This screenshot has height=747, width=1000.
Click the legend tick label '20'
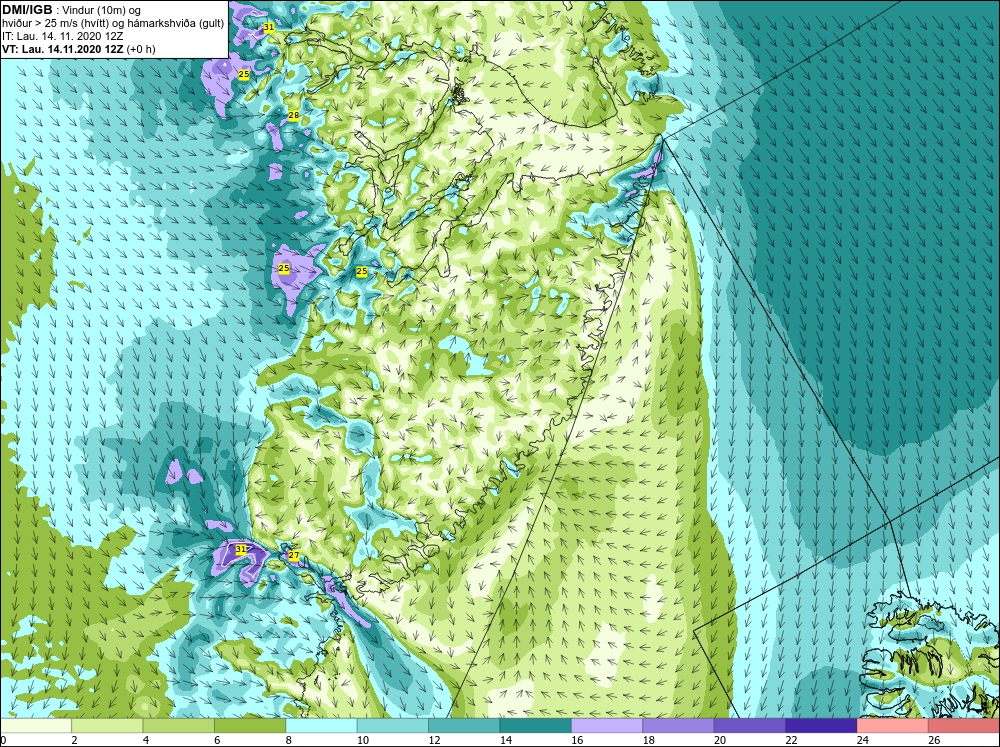719,740
